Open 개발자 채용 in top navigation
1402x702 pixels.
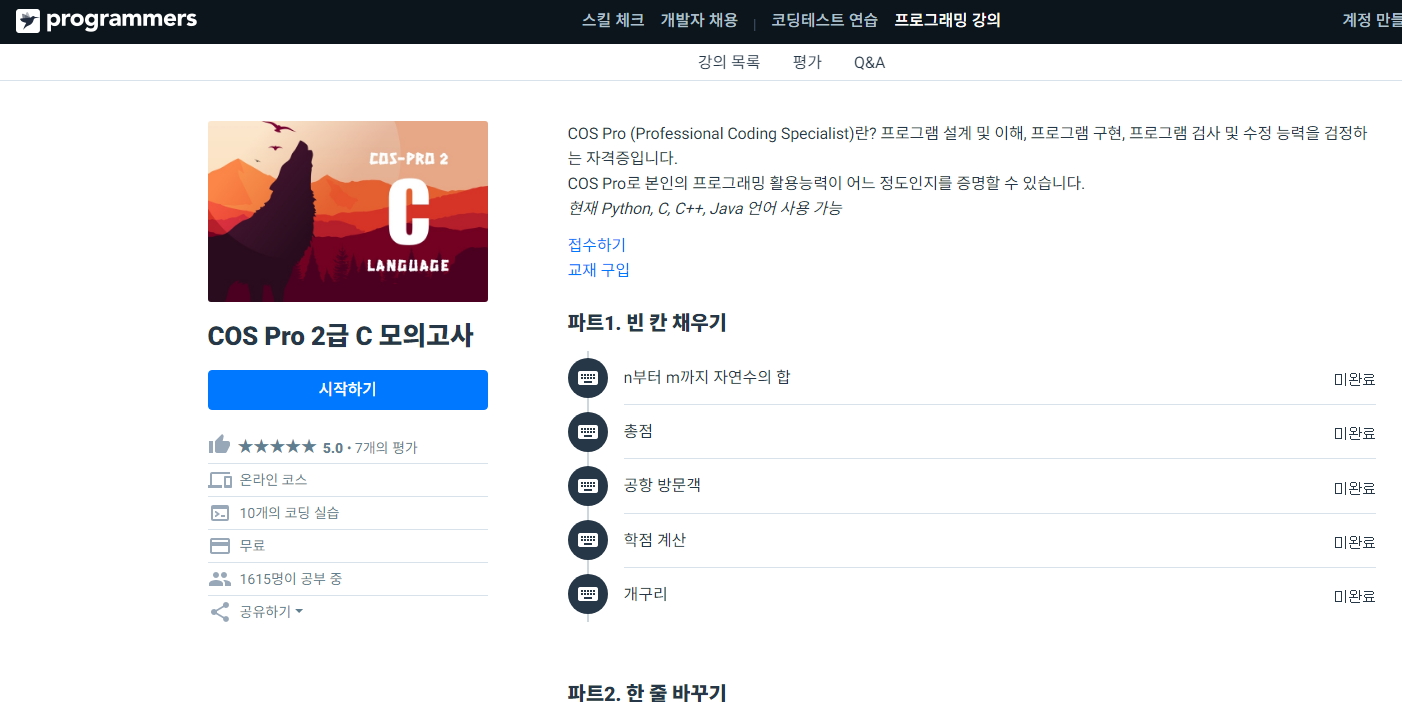click(699, 20)
